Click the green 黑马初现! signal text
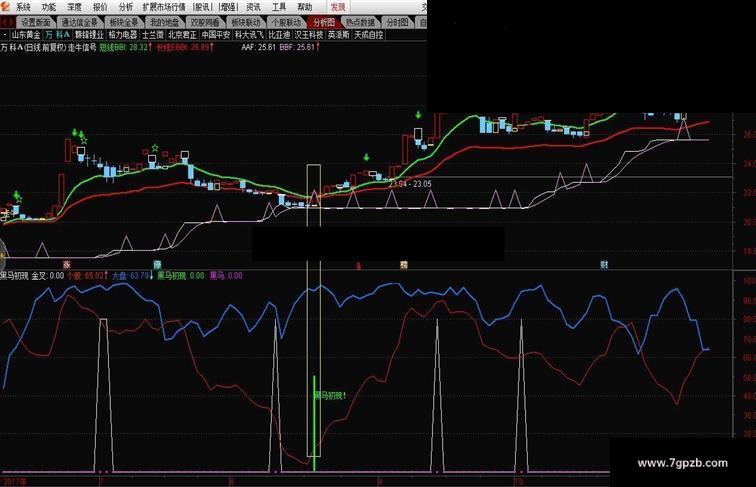The image size is (756, 487). point(330,396)
